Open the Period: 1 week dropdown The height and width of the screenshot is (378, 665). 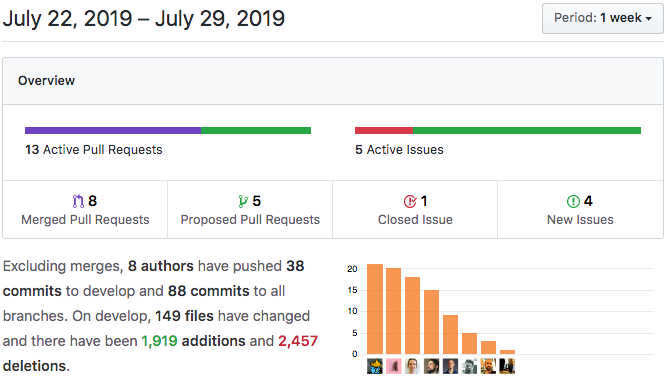coord(602,18)
